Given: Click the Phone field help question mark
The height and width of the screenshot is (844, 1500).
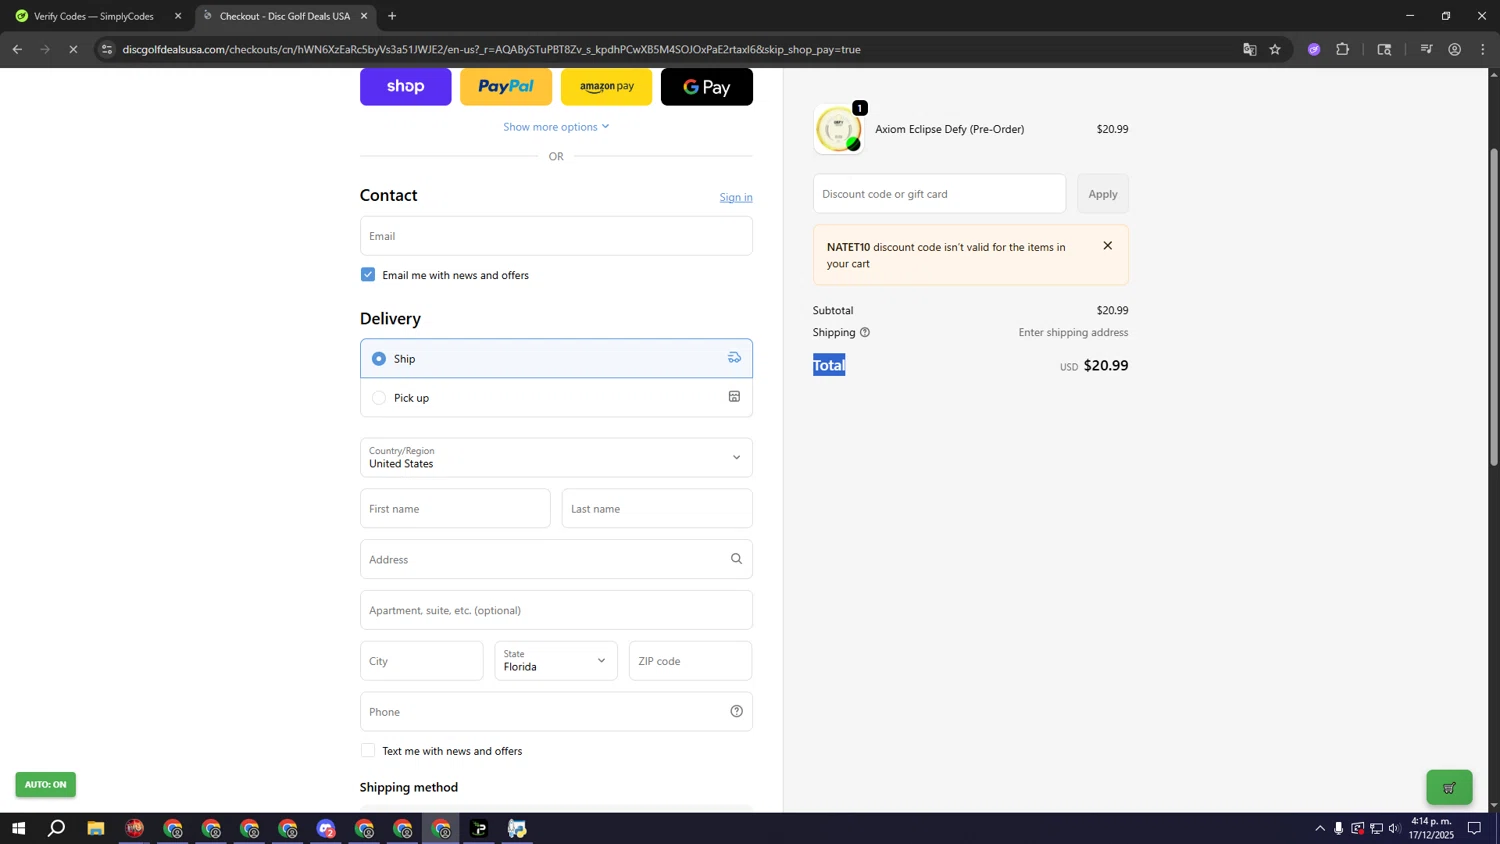Looking at the screenshot, I should point(736,712).
